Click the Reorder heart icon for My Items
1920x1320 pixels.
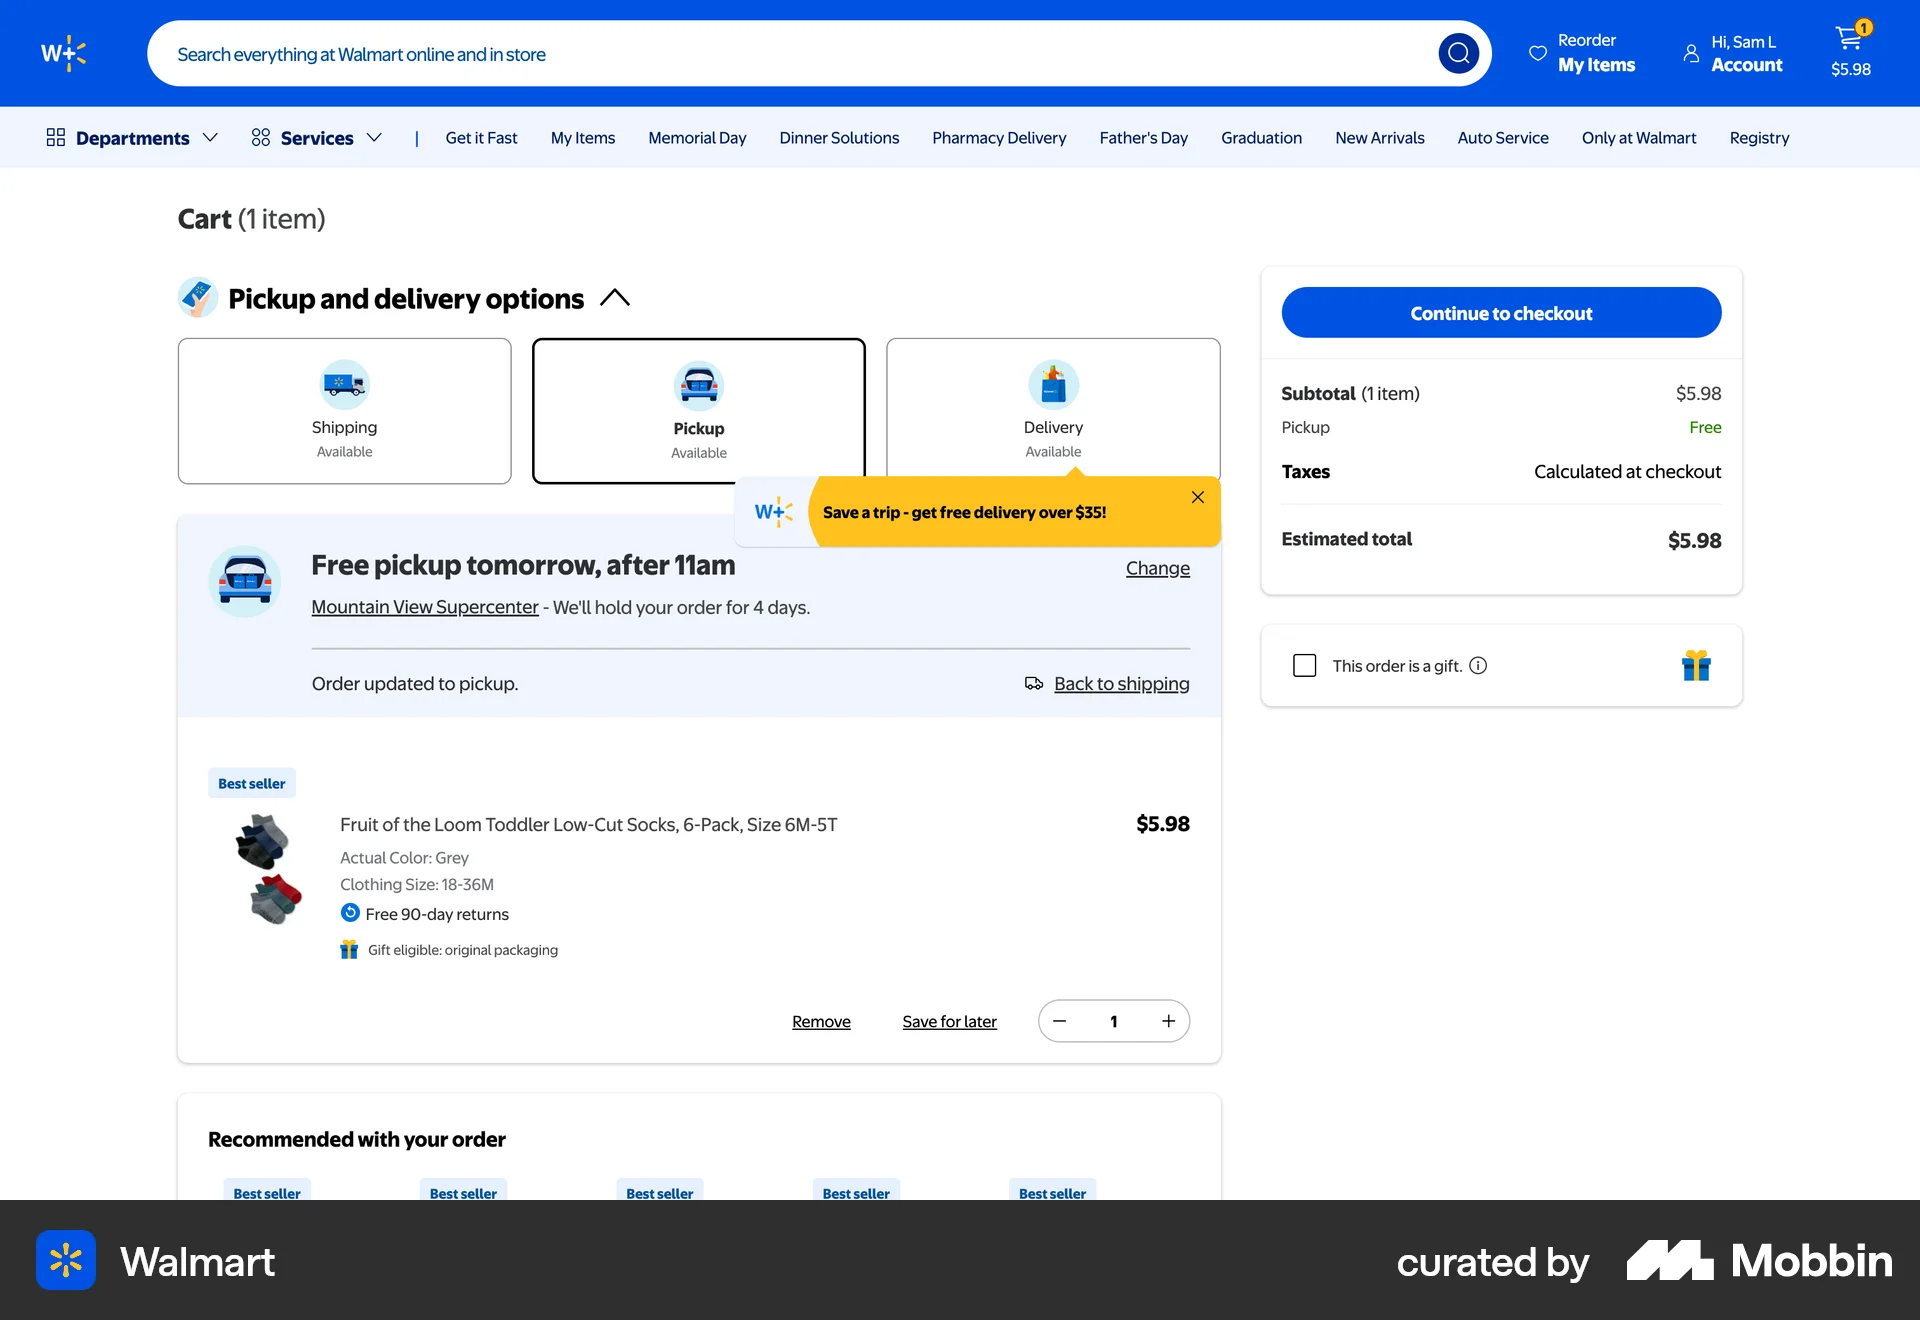pos(1537,52)
